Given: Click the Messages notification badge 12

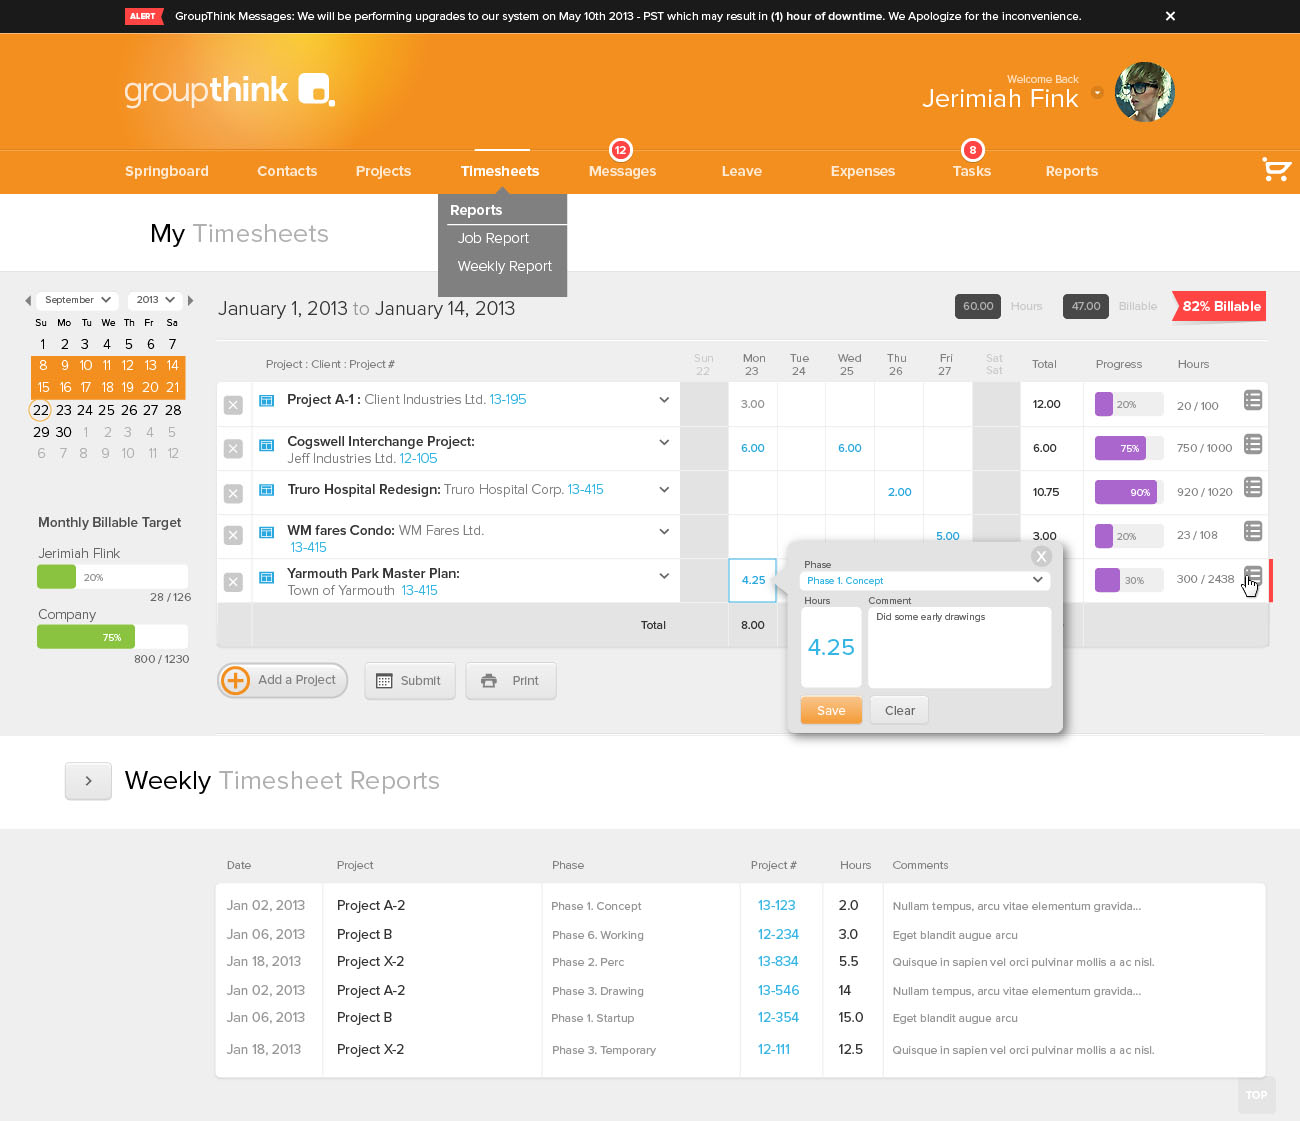Looking at the screenshot, I should coord(621,150).
